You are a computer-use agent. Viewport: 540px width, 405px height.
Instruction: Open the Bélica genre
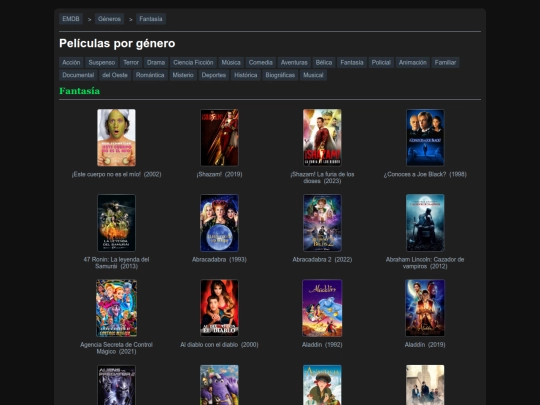(324, 63)
